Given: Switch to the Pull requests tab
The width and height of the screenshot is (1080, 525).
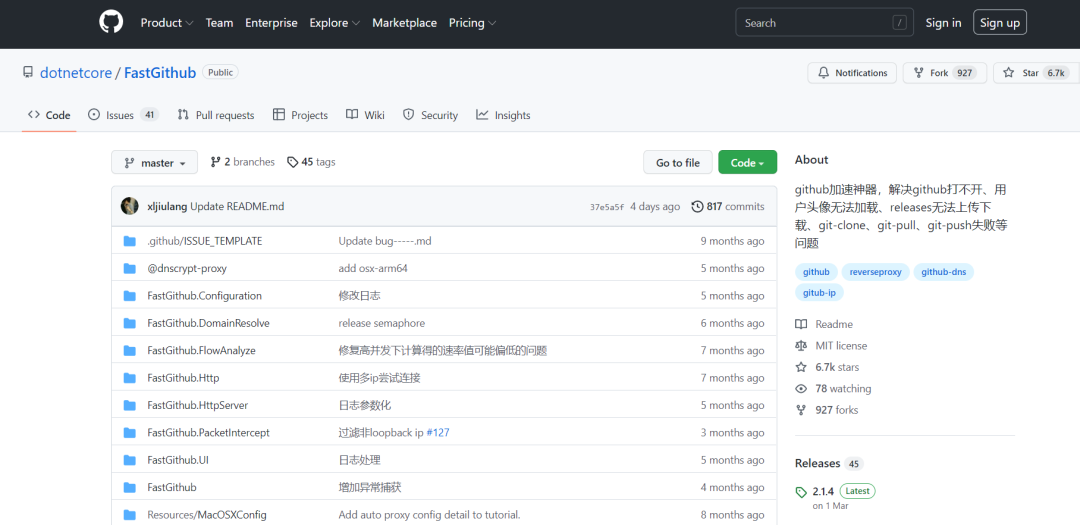Looking at the screenshot, I should 216,115.
